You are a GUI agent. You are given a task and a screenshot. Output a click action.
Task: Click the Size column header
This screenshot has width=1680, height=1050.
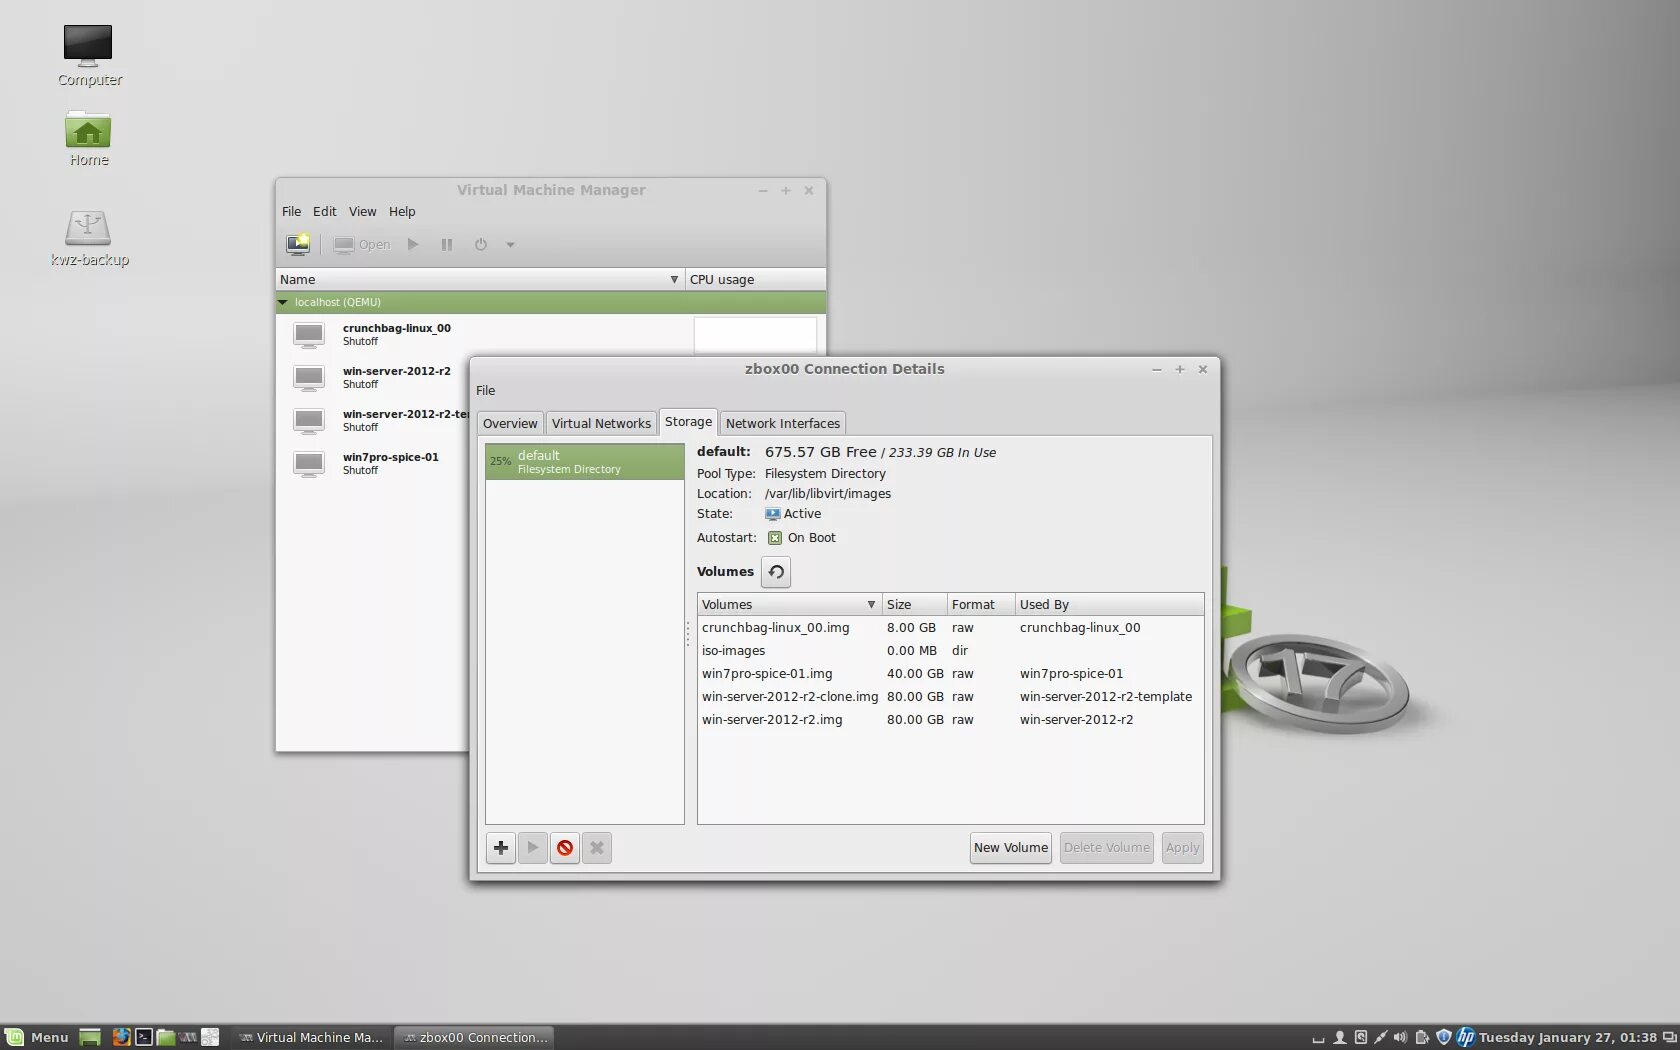pos(914,605)
